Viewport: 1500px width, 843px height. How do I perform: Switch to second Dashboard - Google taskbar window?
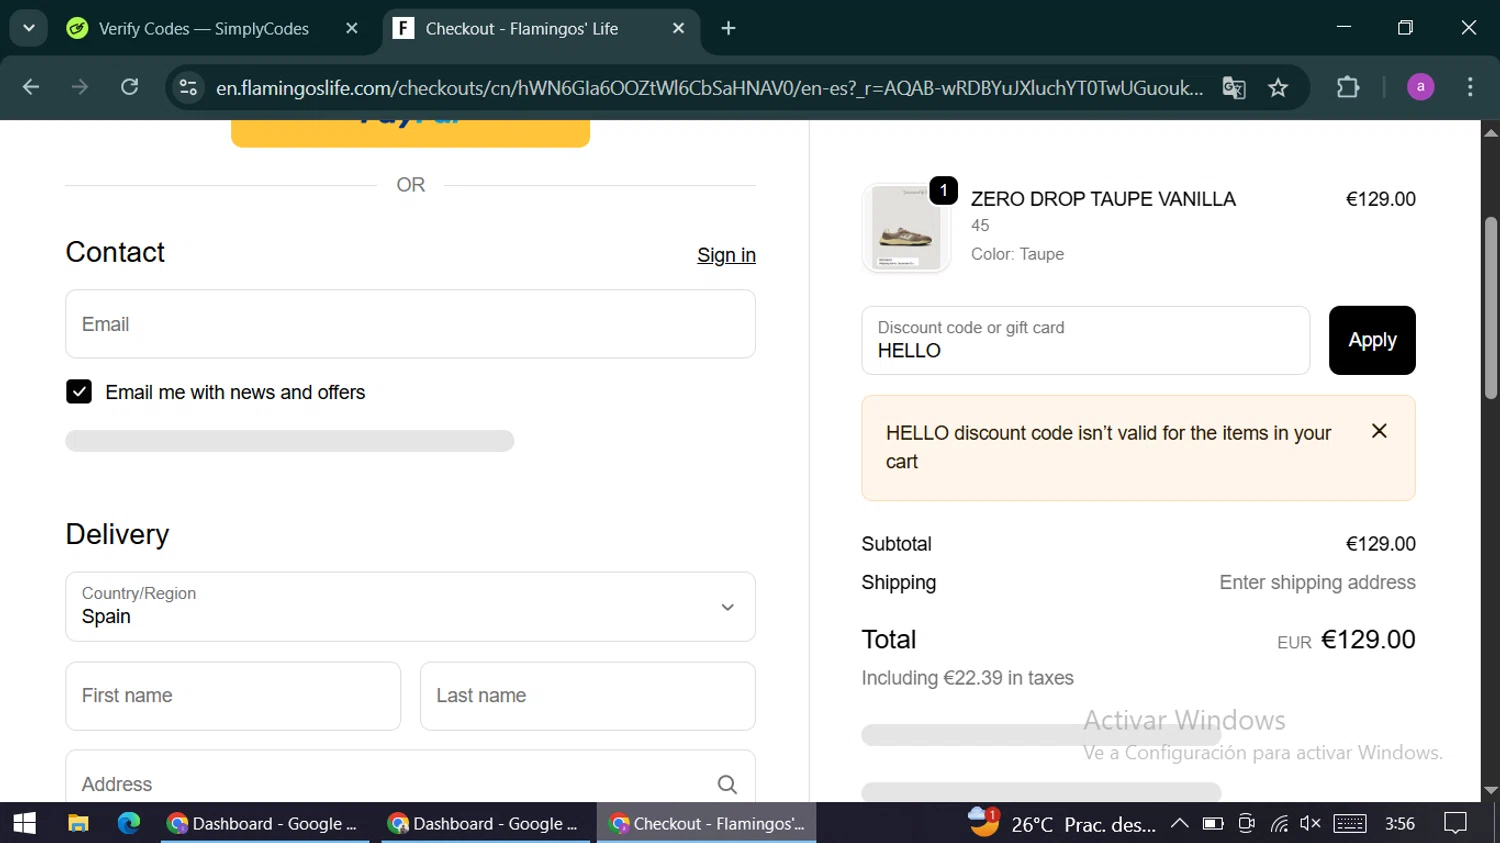pos(486,823)
